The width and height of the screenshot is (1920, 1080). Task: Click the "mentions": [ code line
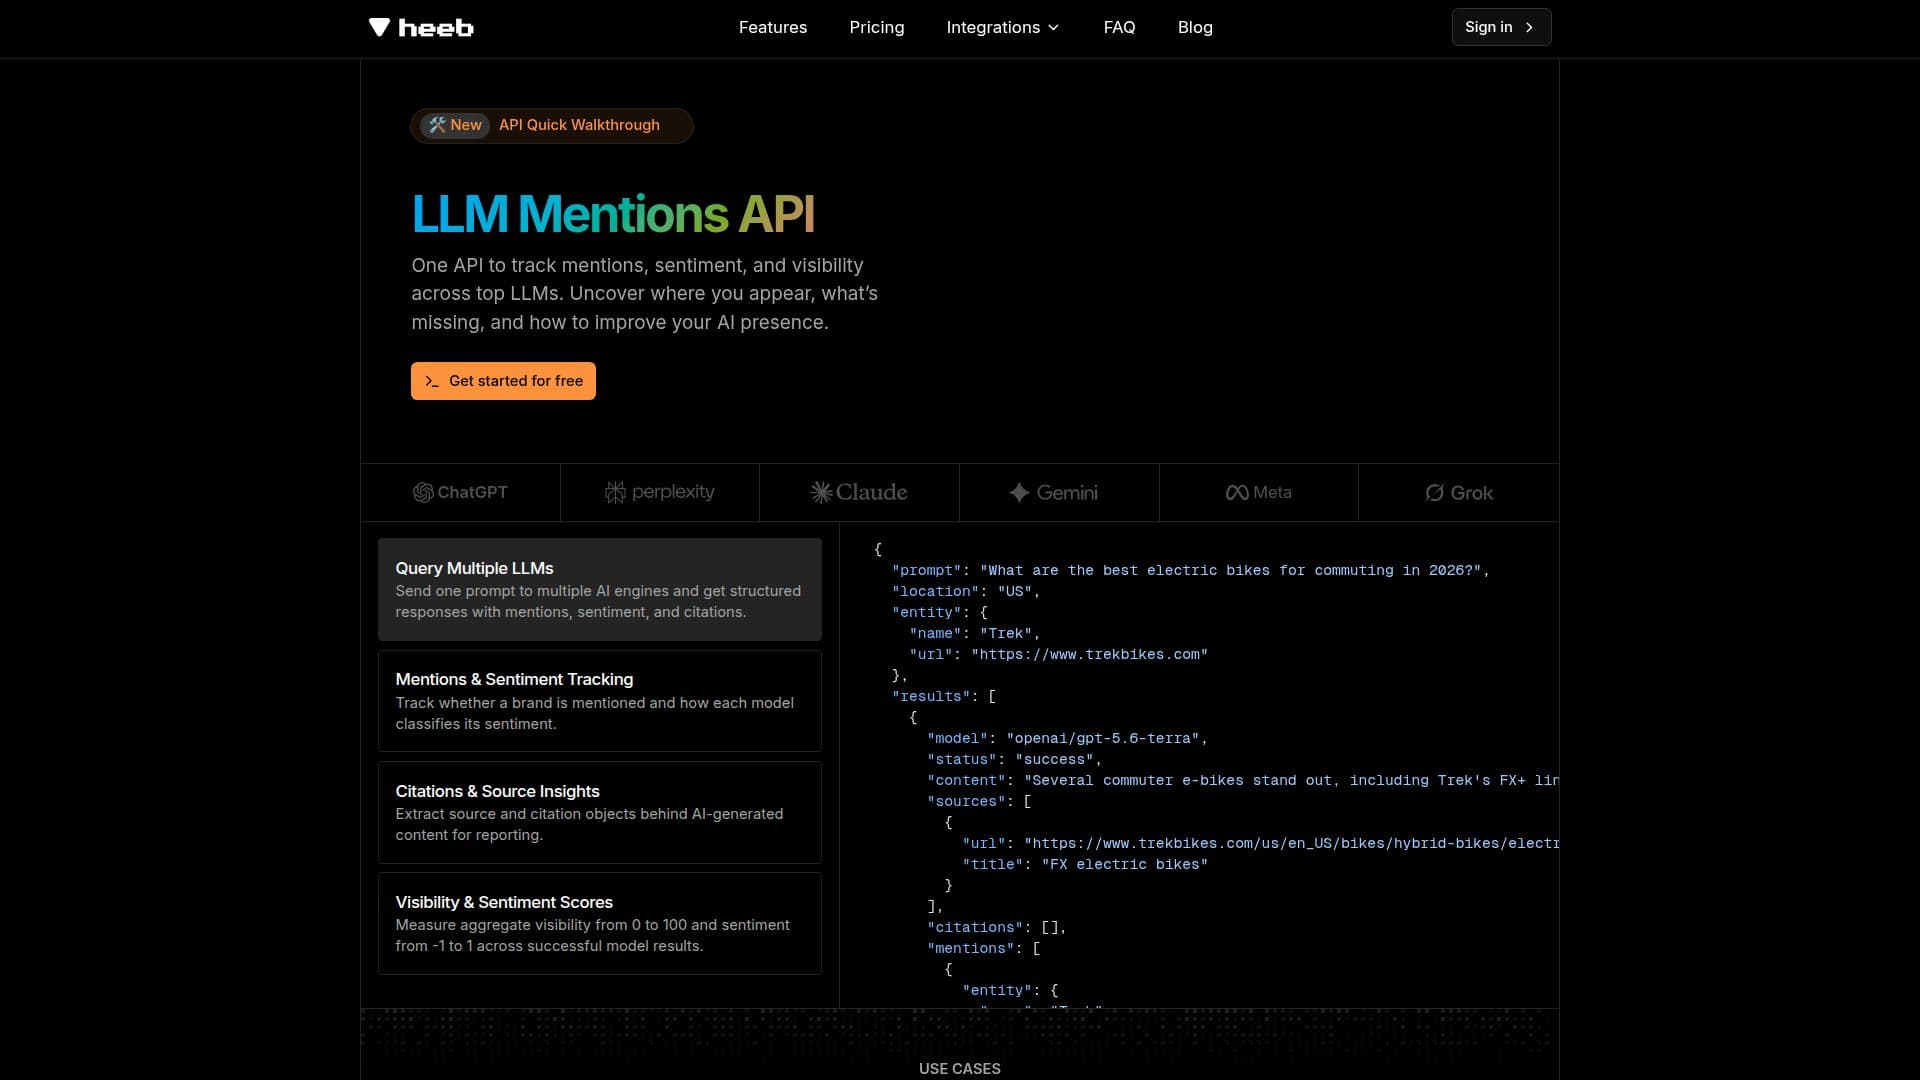[x=983, y=948]
